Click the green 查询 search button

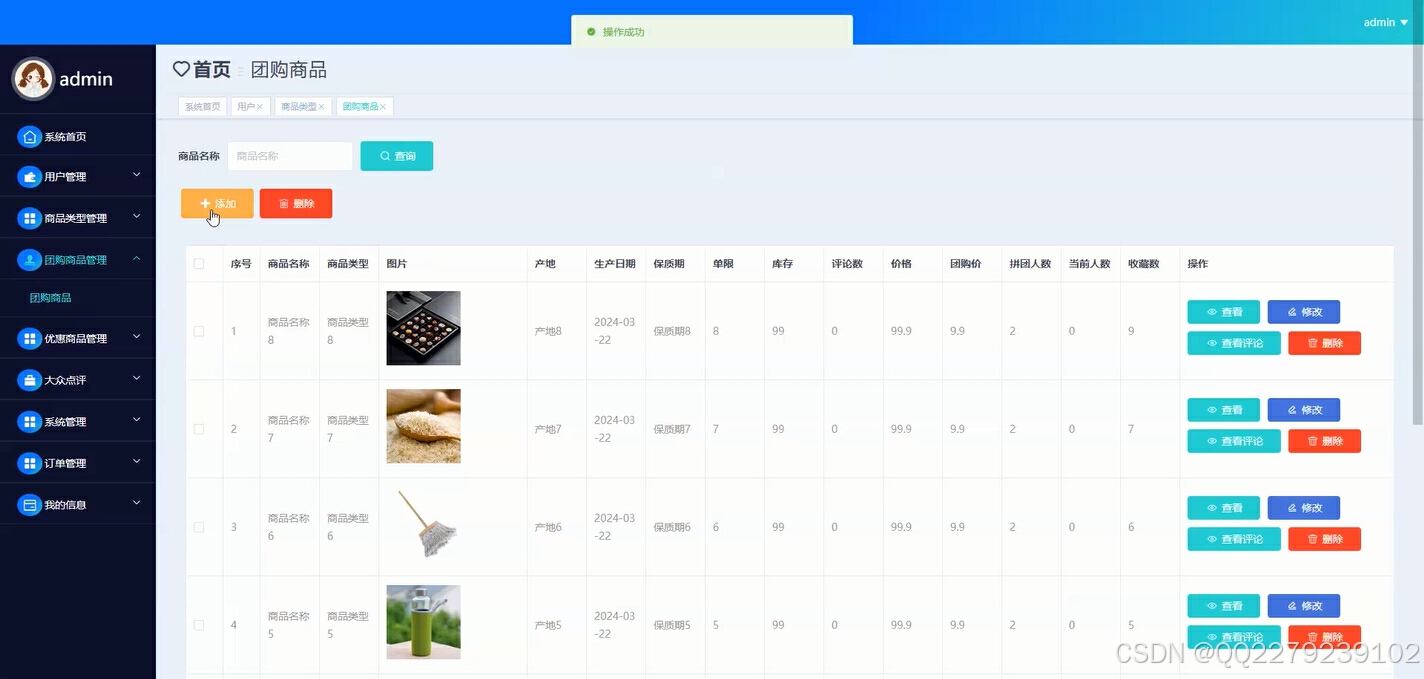(x=396, y=156)
